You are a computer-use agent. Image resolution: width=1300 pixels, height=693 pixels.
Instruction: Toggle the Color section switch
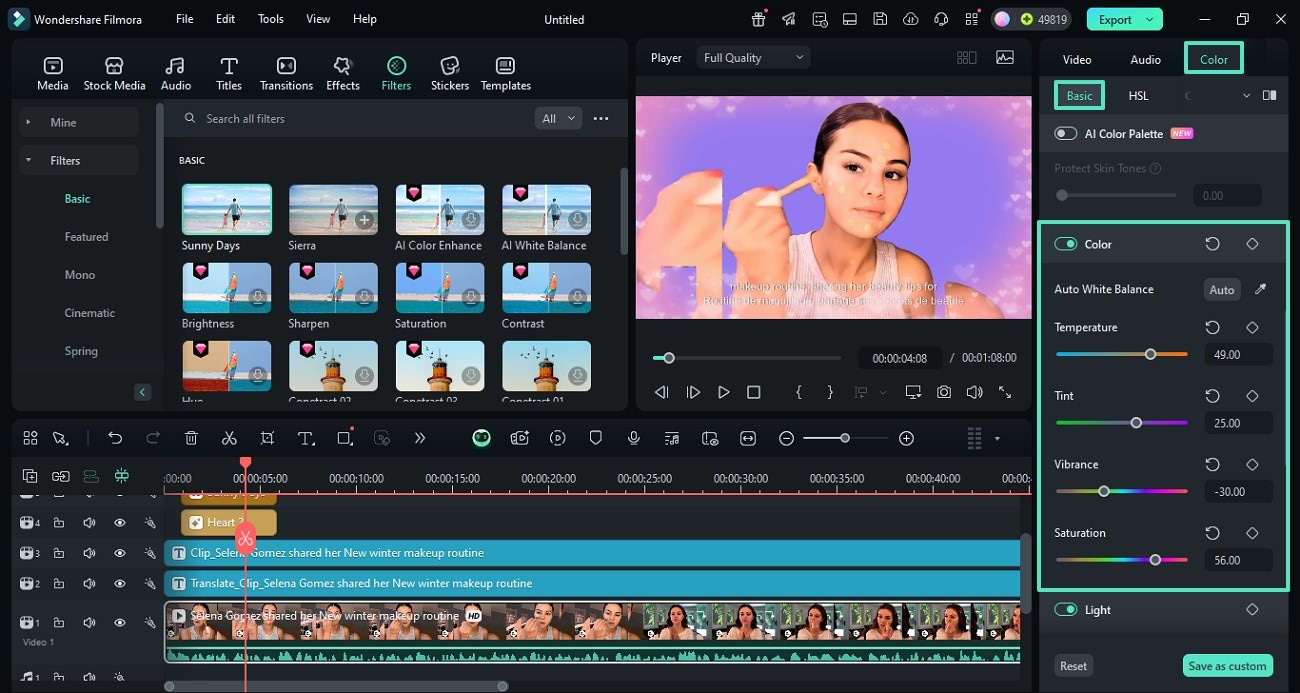(1066, 244)
